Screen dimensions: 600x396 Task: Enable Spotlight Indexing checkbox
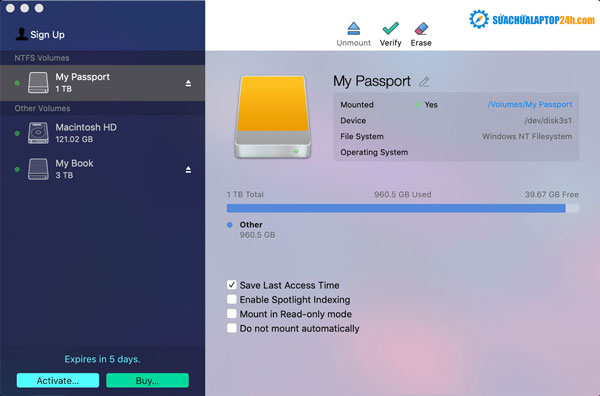click(x=232, y=299)
